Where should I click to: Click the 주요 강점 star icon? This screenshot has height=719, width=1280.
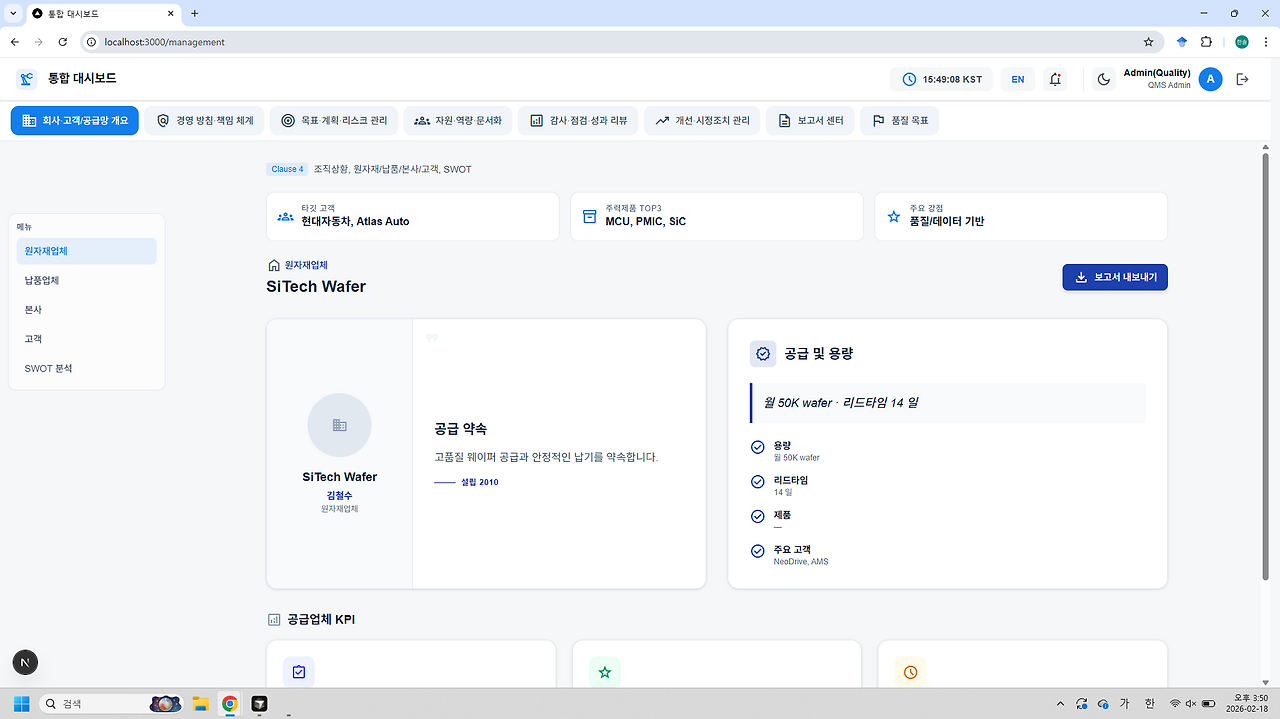pyautogui.click(x=893, y=216)
